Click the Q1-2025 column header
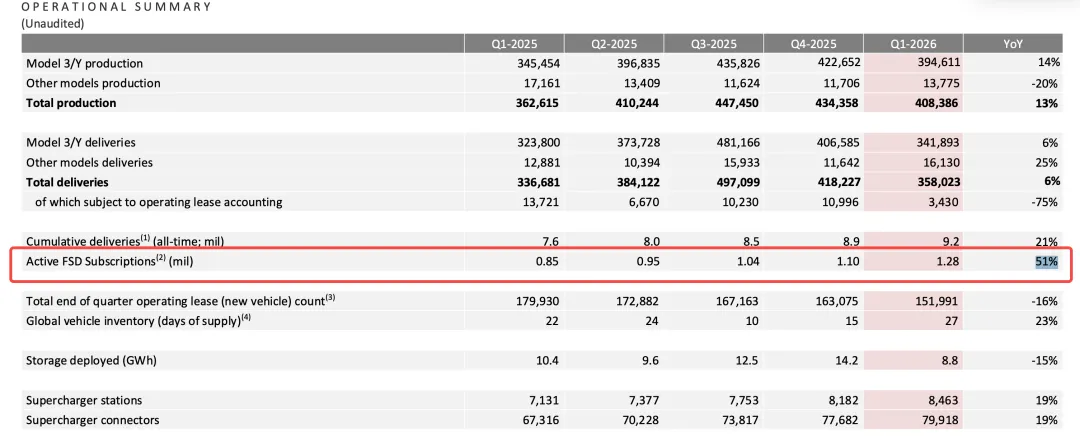 514,43
